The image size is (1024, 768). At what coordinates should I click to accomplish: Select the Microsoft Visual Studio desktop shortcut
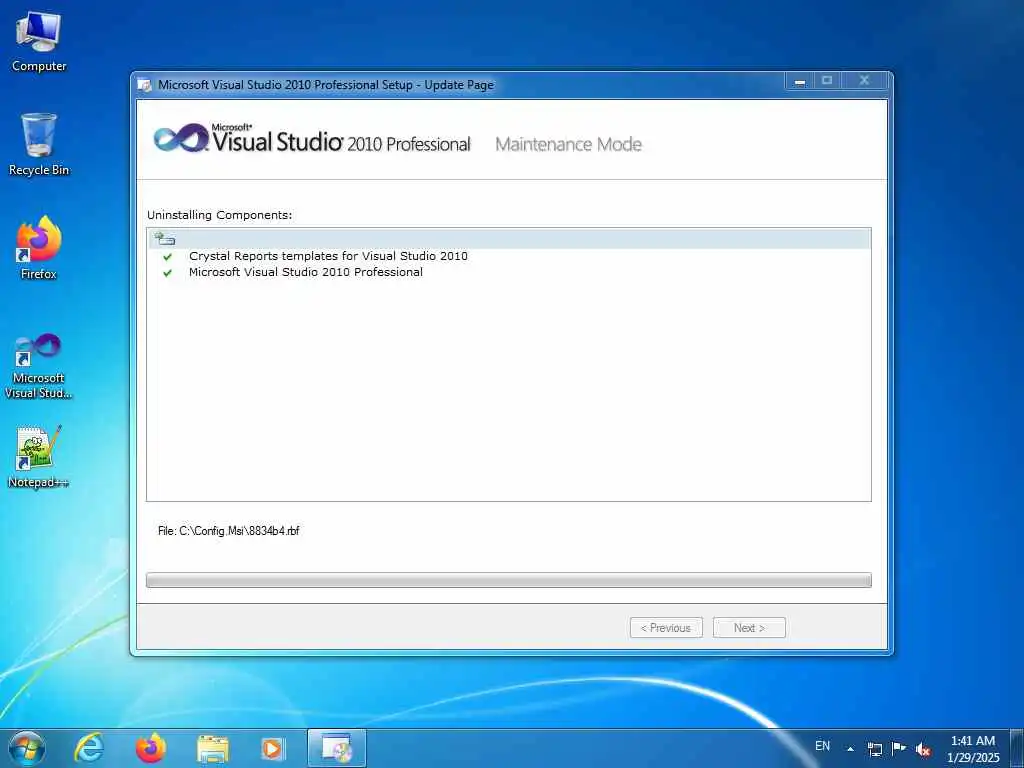[x=39, y=366]
